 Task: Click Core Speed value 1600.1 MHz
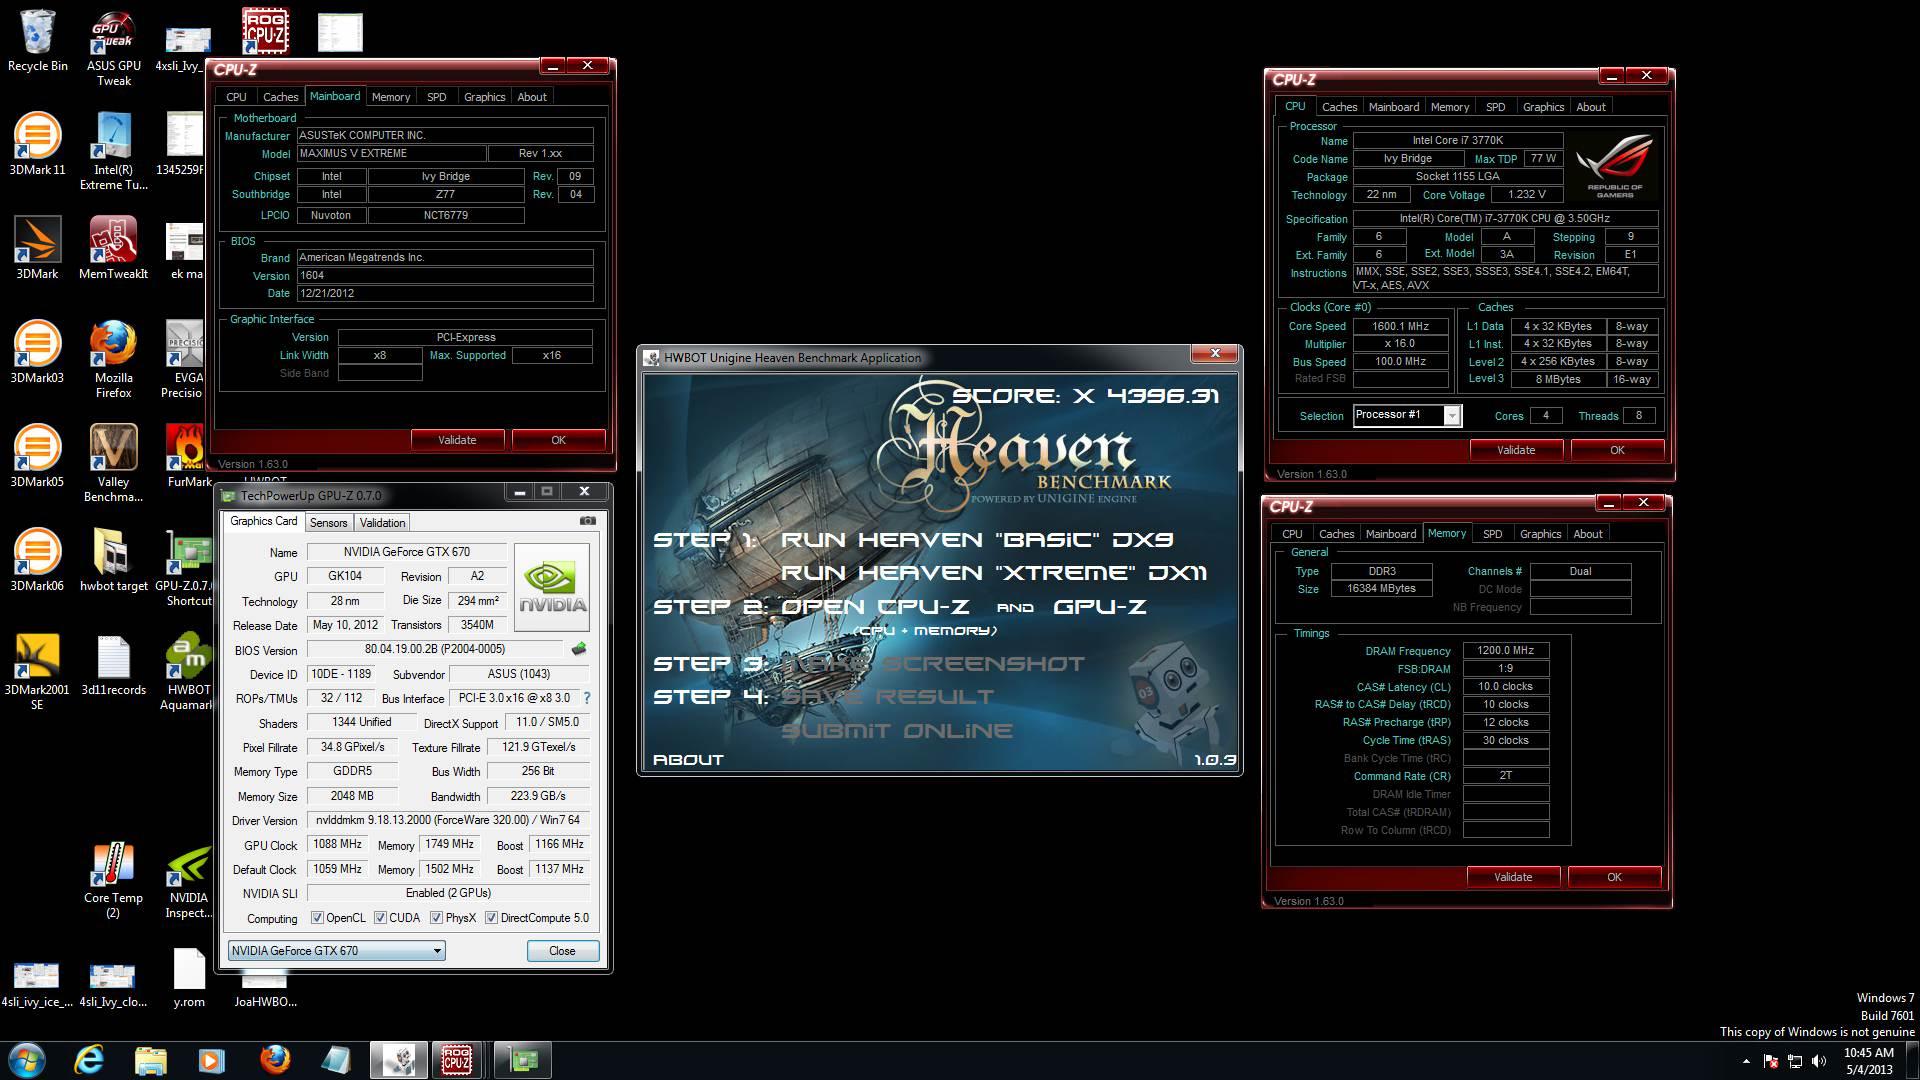pyautogui.click(x=1401, y=326)
